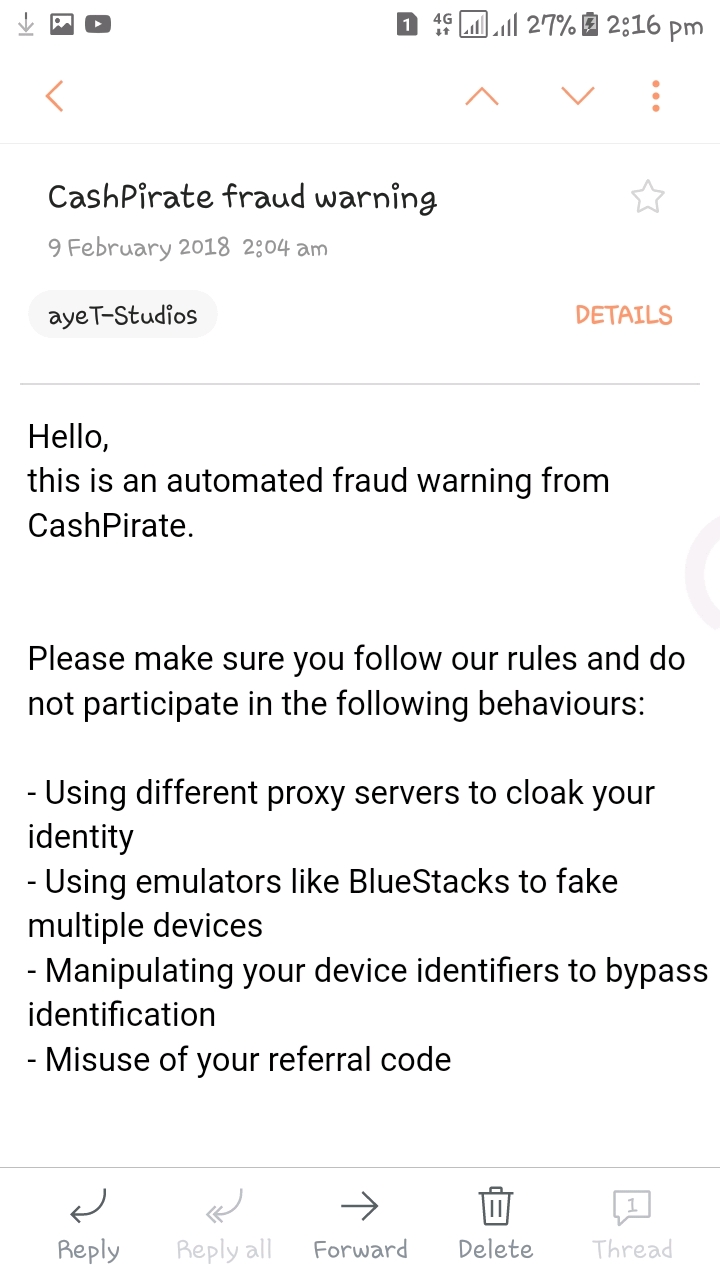720x1280 pixels.
Task: Tap the ayeT-Studios sender chip
Action: 123,316
